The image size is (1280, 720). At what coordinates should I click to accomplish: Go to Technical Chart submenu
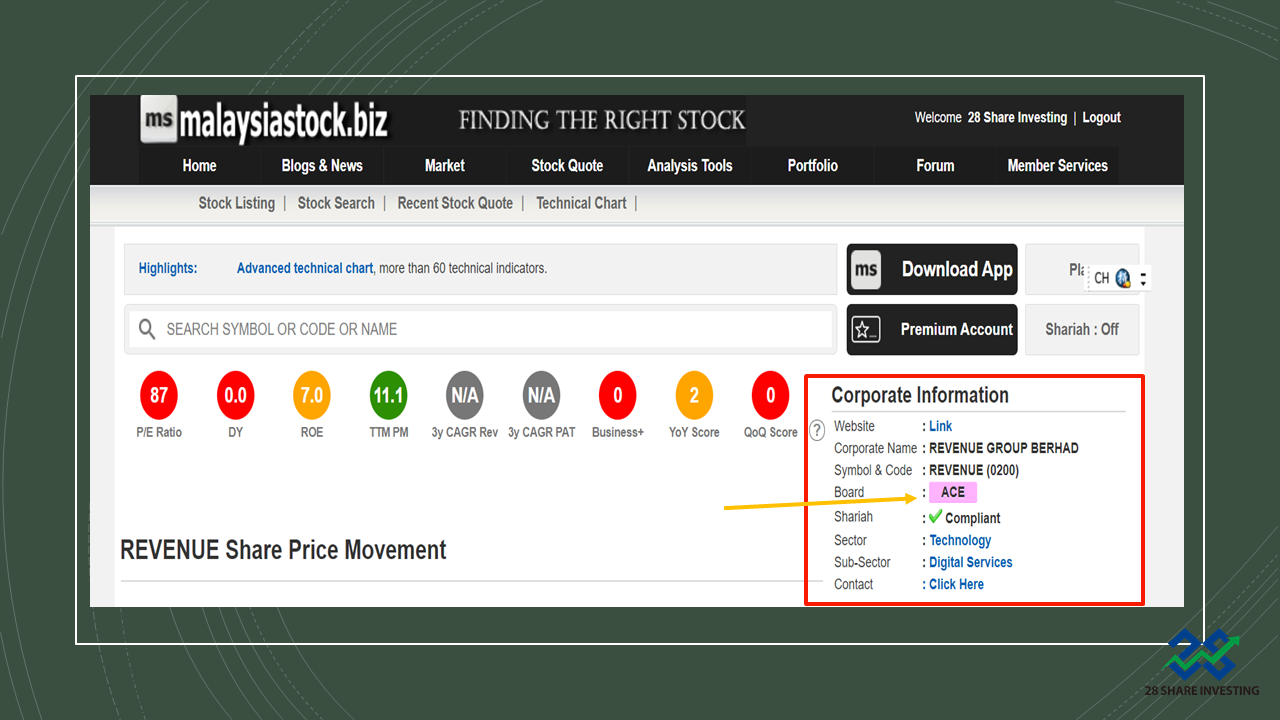click(581, 203)
